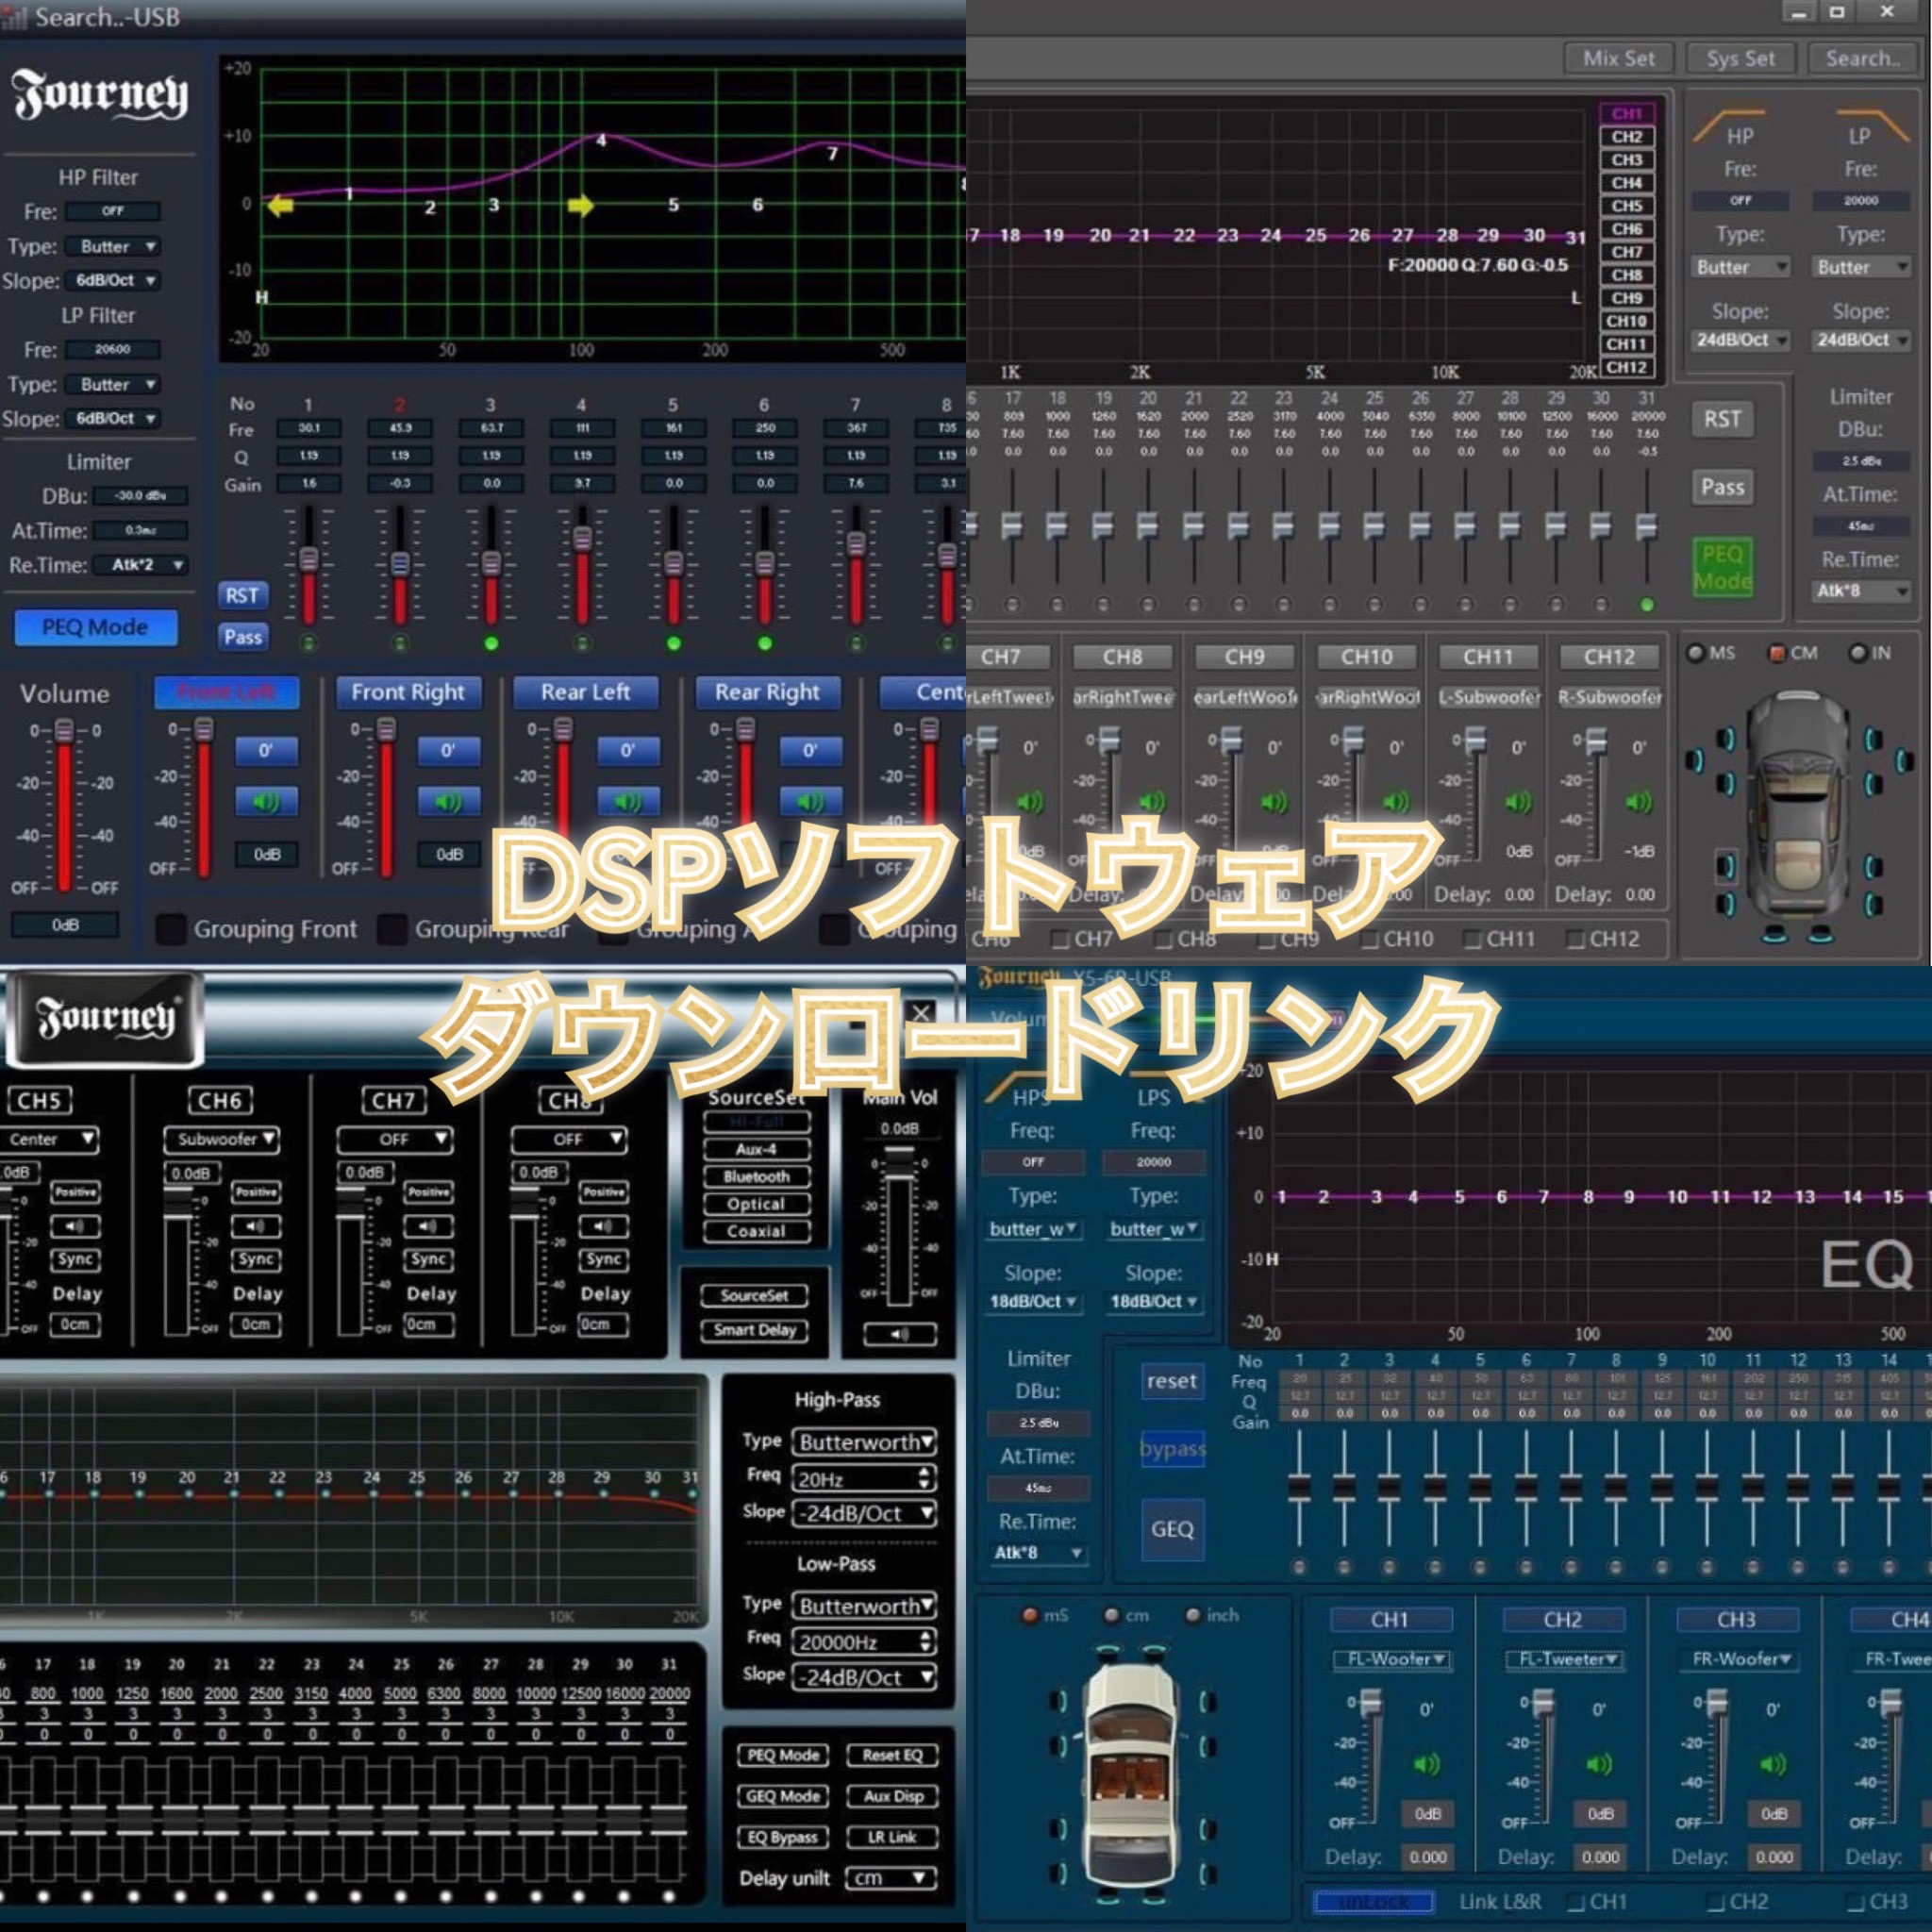Check CH12 link checkbox in gray window
This screenshot has width=1932, height=1932.
pyautogui.click(x=1576, y=939)
